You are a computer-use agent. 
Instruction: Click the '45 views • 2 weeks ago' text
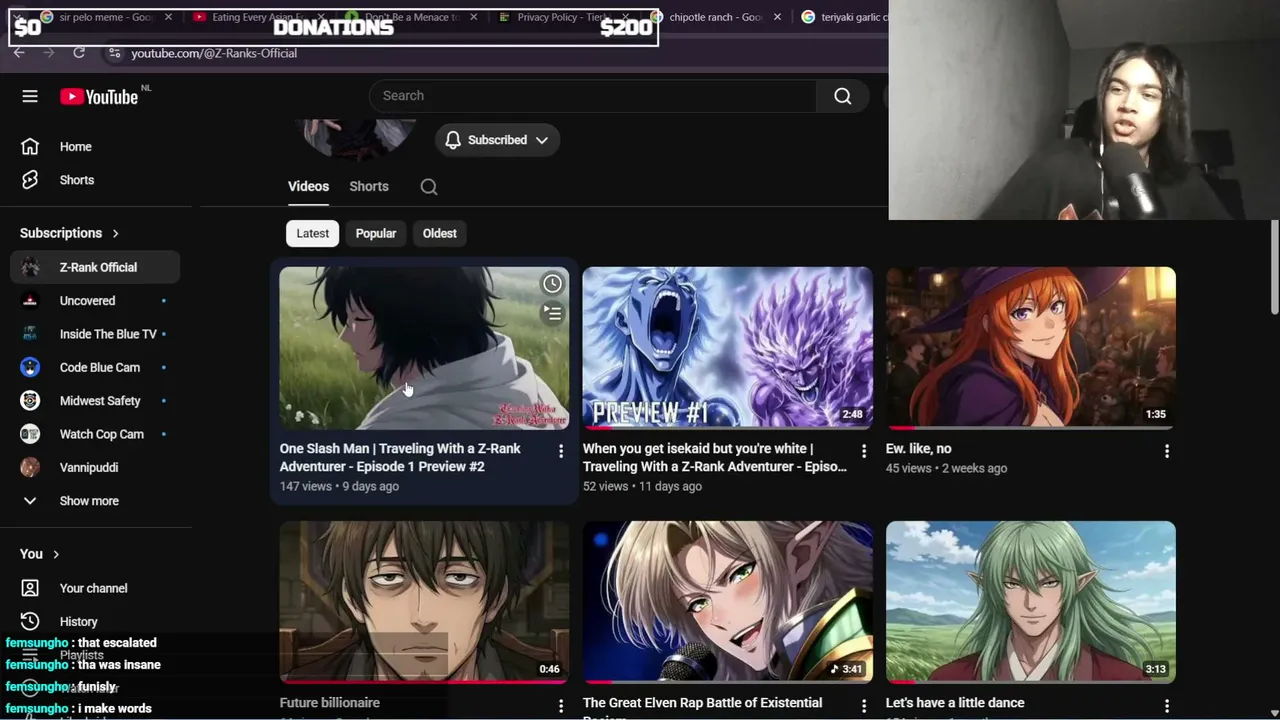946,468
